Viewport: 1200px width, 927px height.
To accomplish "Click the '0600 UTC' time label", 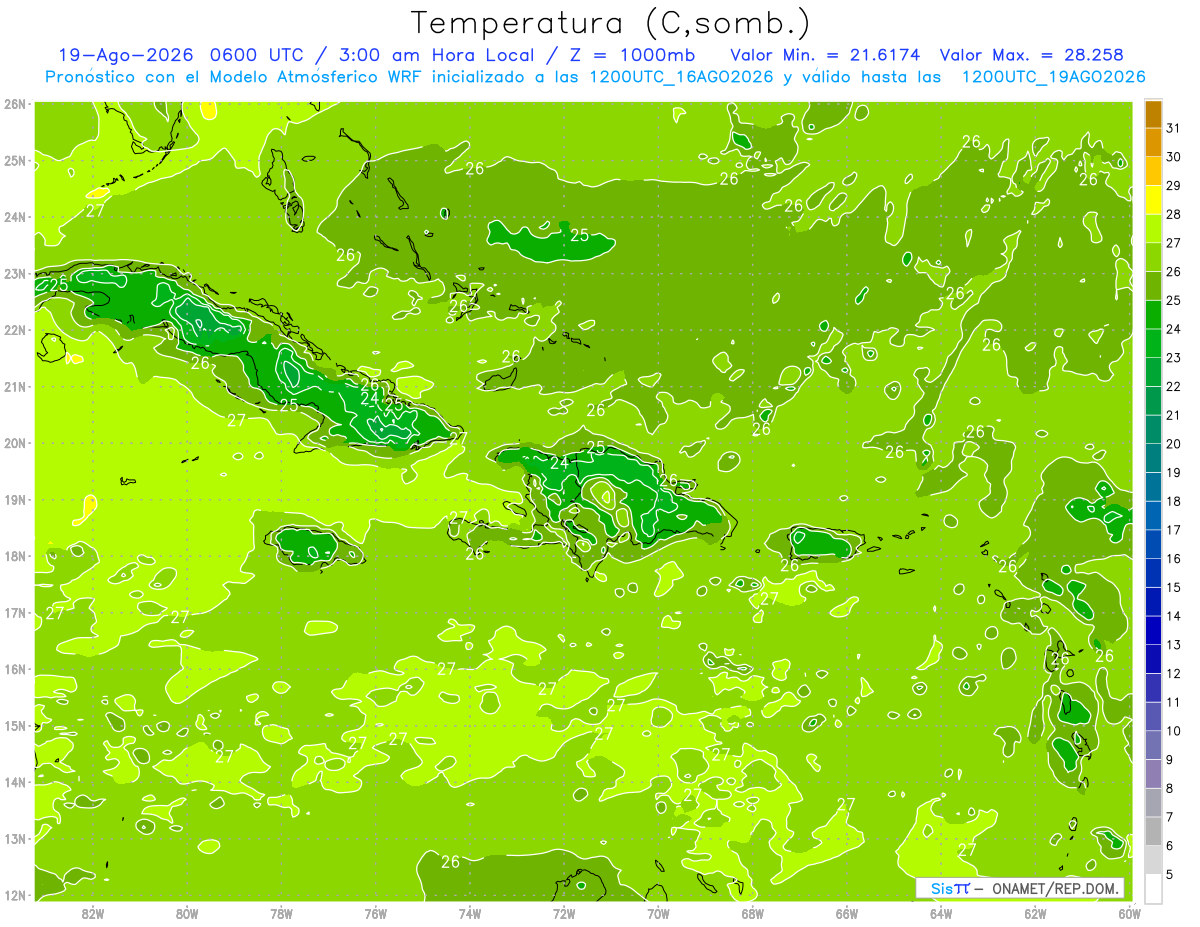I will coord(258,55).
